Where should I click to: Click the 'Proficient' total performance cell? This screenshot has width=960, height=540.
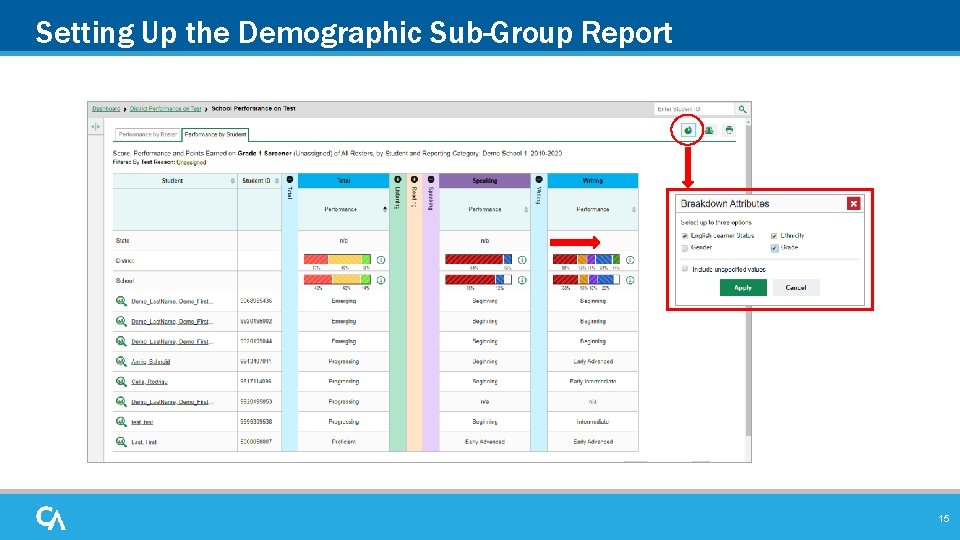pos(343,441)
